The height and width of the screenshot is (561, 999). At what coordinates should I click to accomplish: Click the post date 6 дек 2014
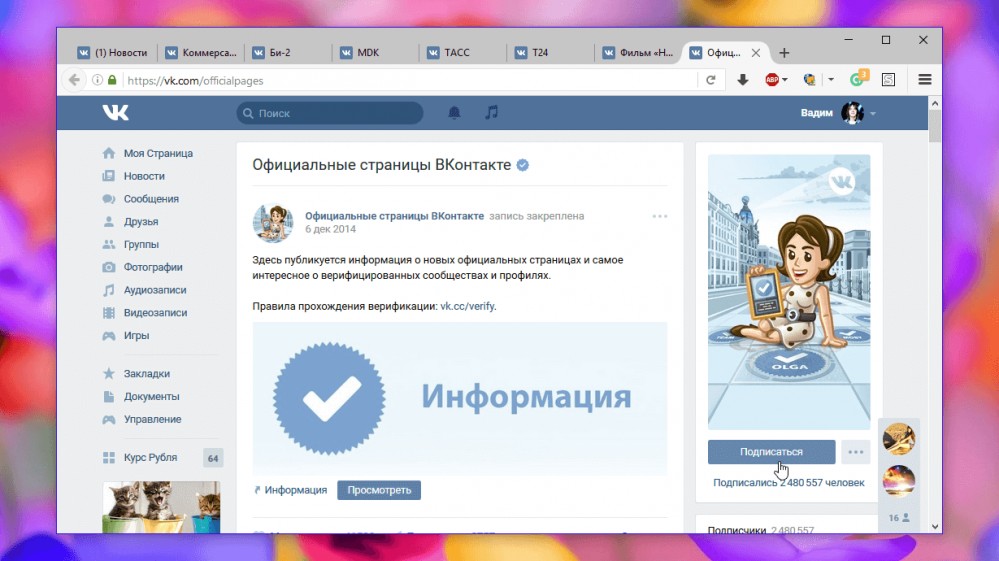(x=330, y=229)
